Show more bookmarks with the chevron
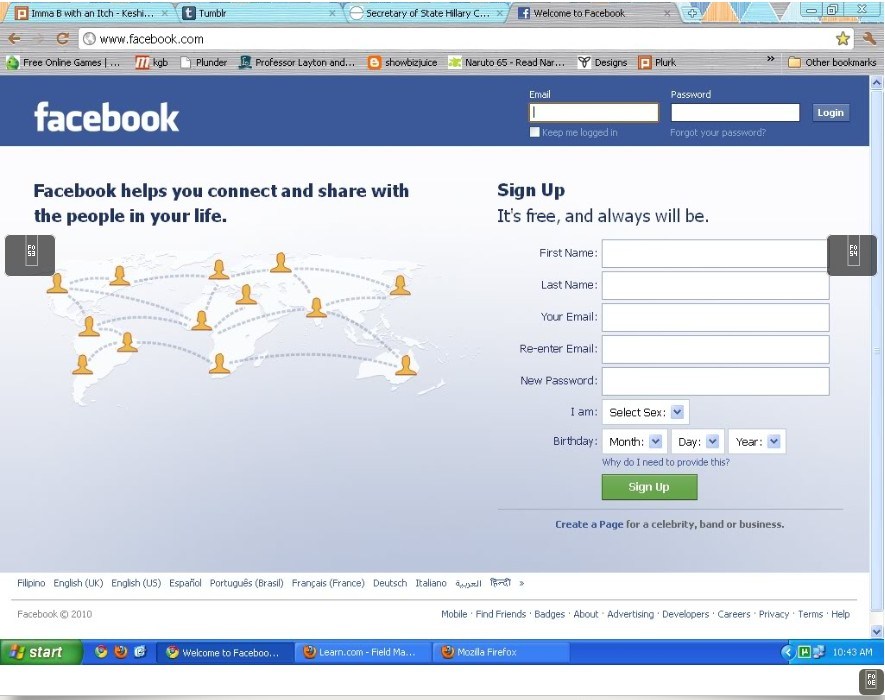The image size is (885, 700). pyautogui.click(x=770, y=59)
